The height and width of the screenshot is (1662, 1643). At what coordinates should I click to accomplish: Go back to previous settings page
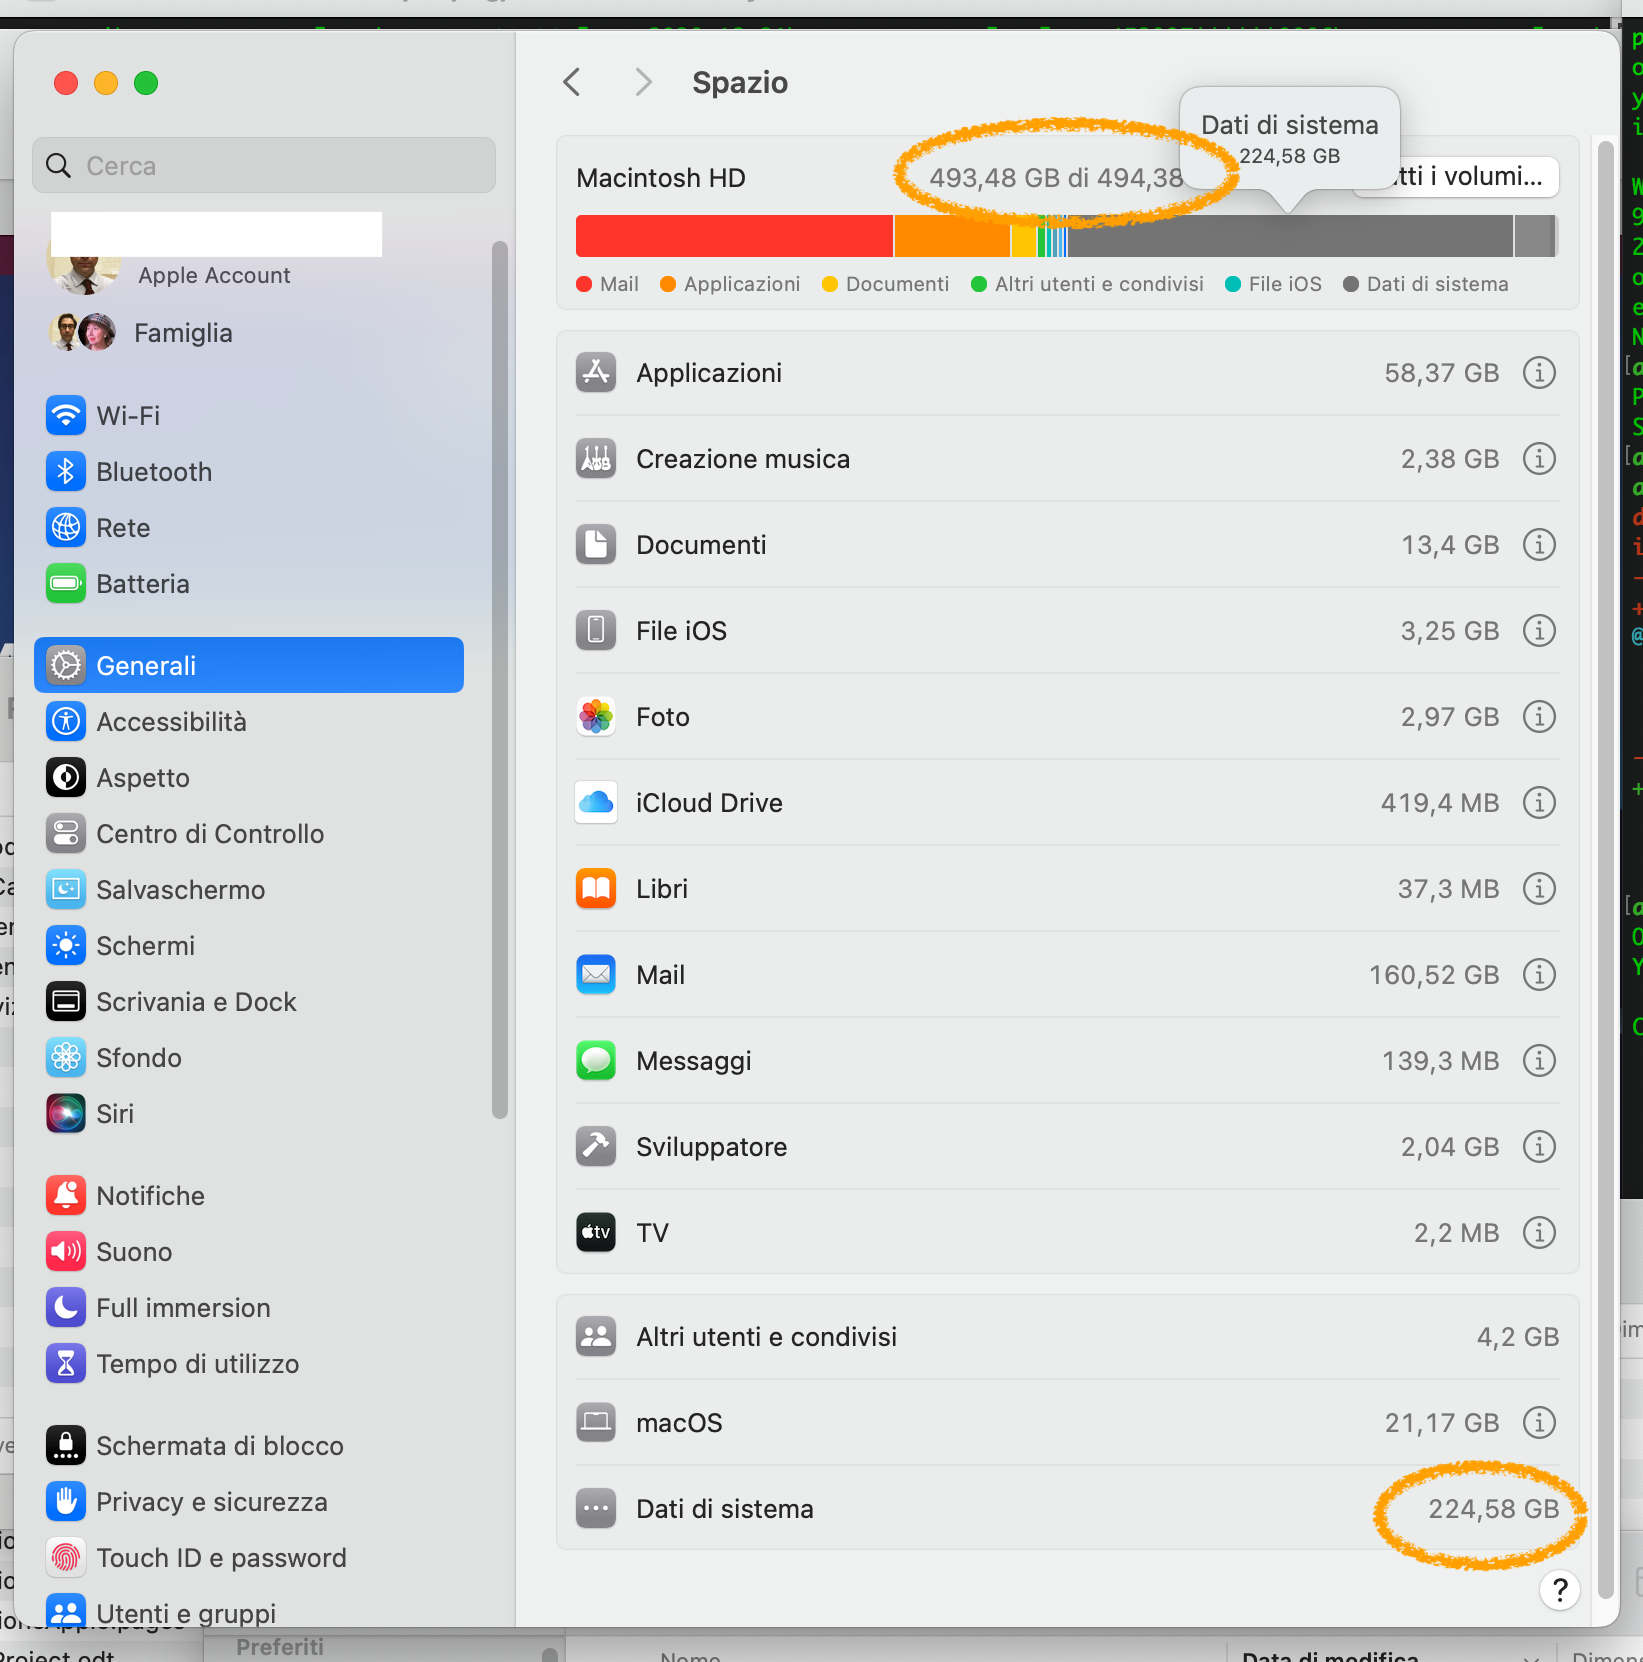click(572, 82)
